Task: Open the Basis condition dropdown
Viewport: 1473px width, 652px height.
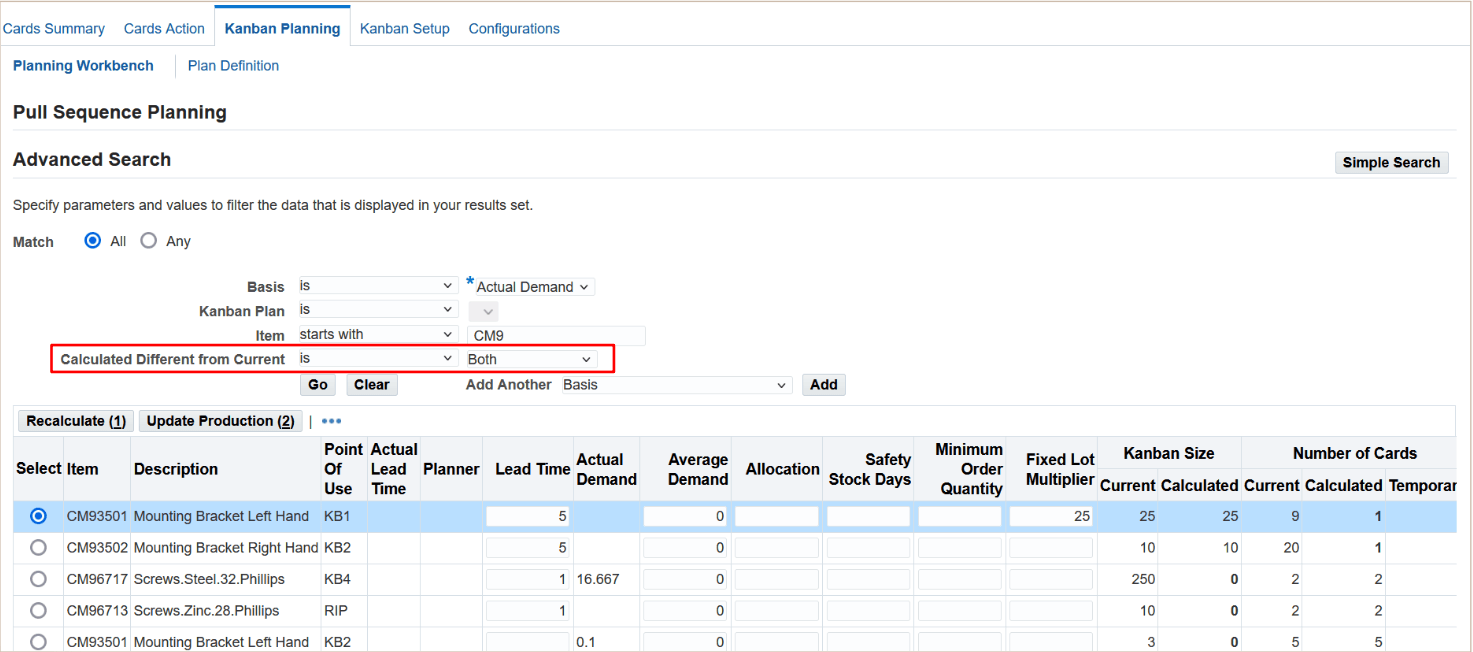Action: pyautogui.click(x=377, y=286)
